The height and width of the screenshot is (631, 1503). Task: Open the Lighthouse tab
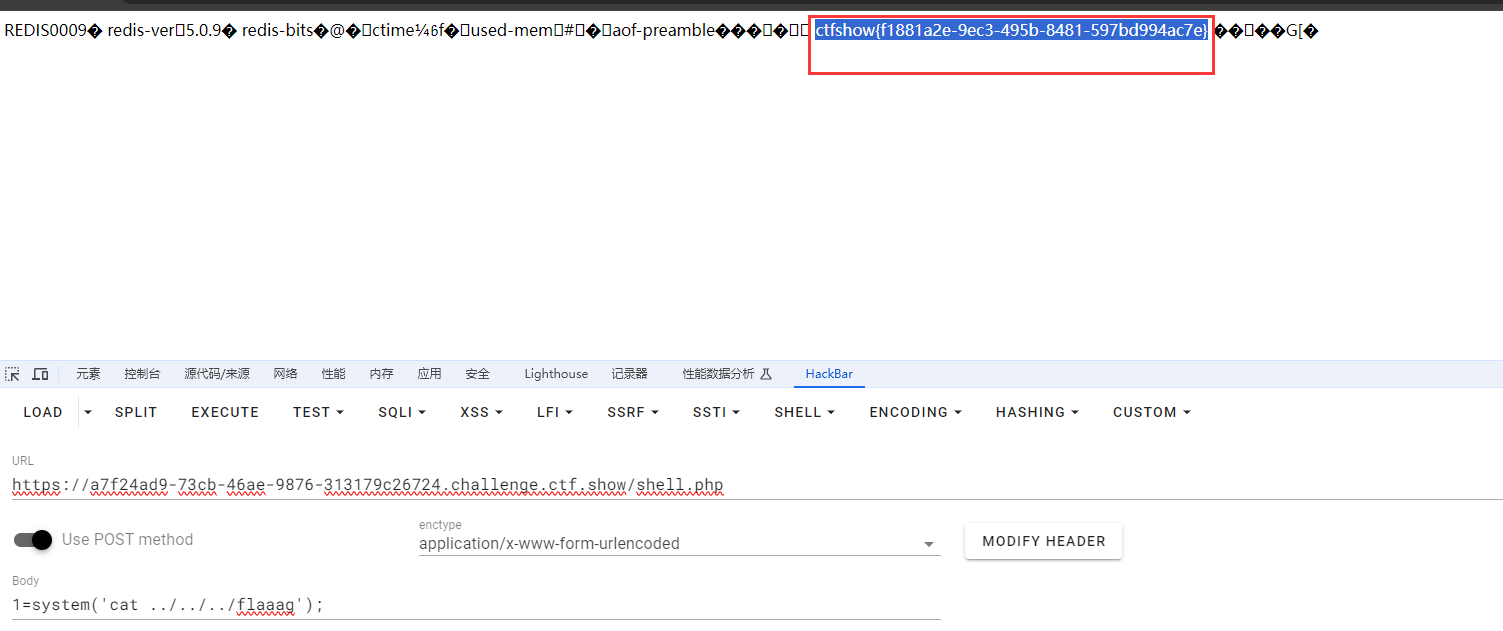pos(556,374)
